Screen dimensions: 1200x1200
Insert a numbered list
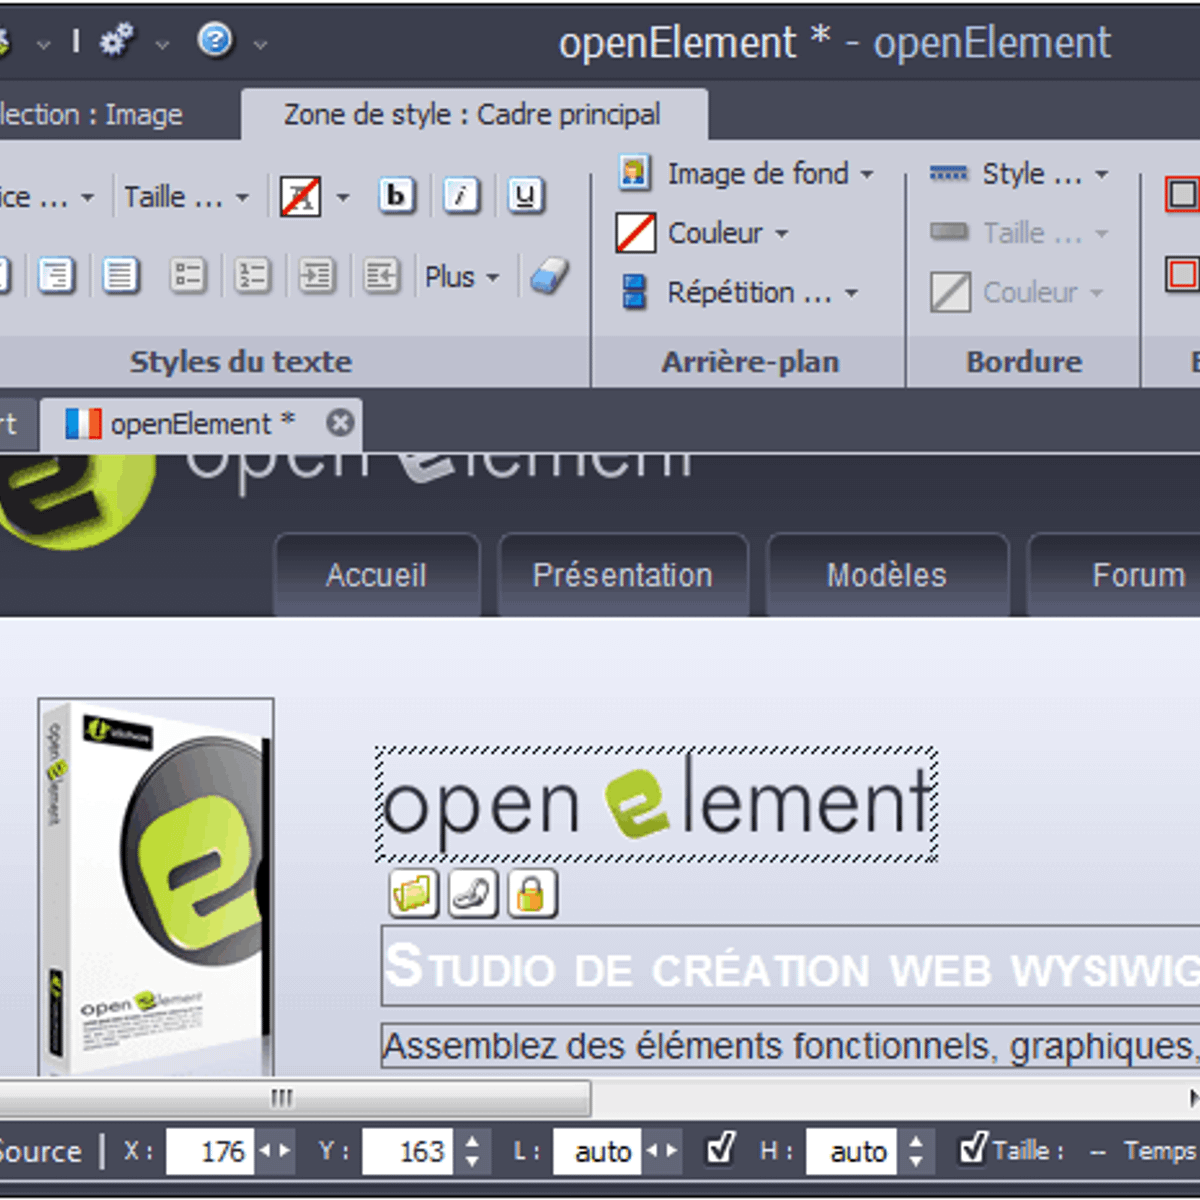252,275
